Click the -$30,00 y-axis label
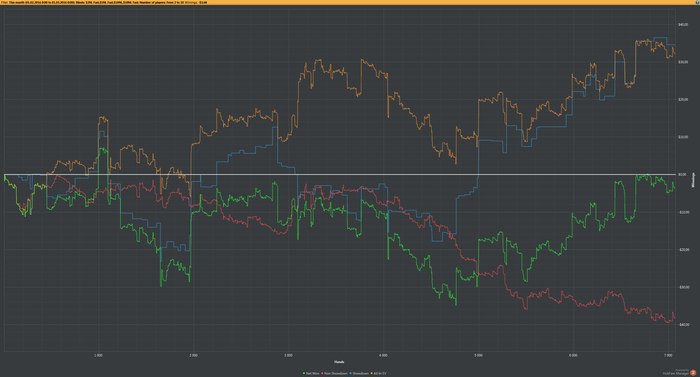This screenshot has width=700, height=377. (683, 287)
